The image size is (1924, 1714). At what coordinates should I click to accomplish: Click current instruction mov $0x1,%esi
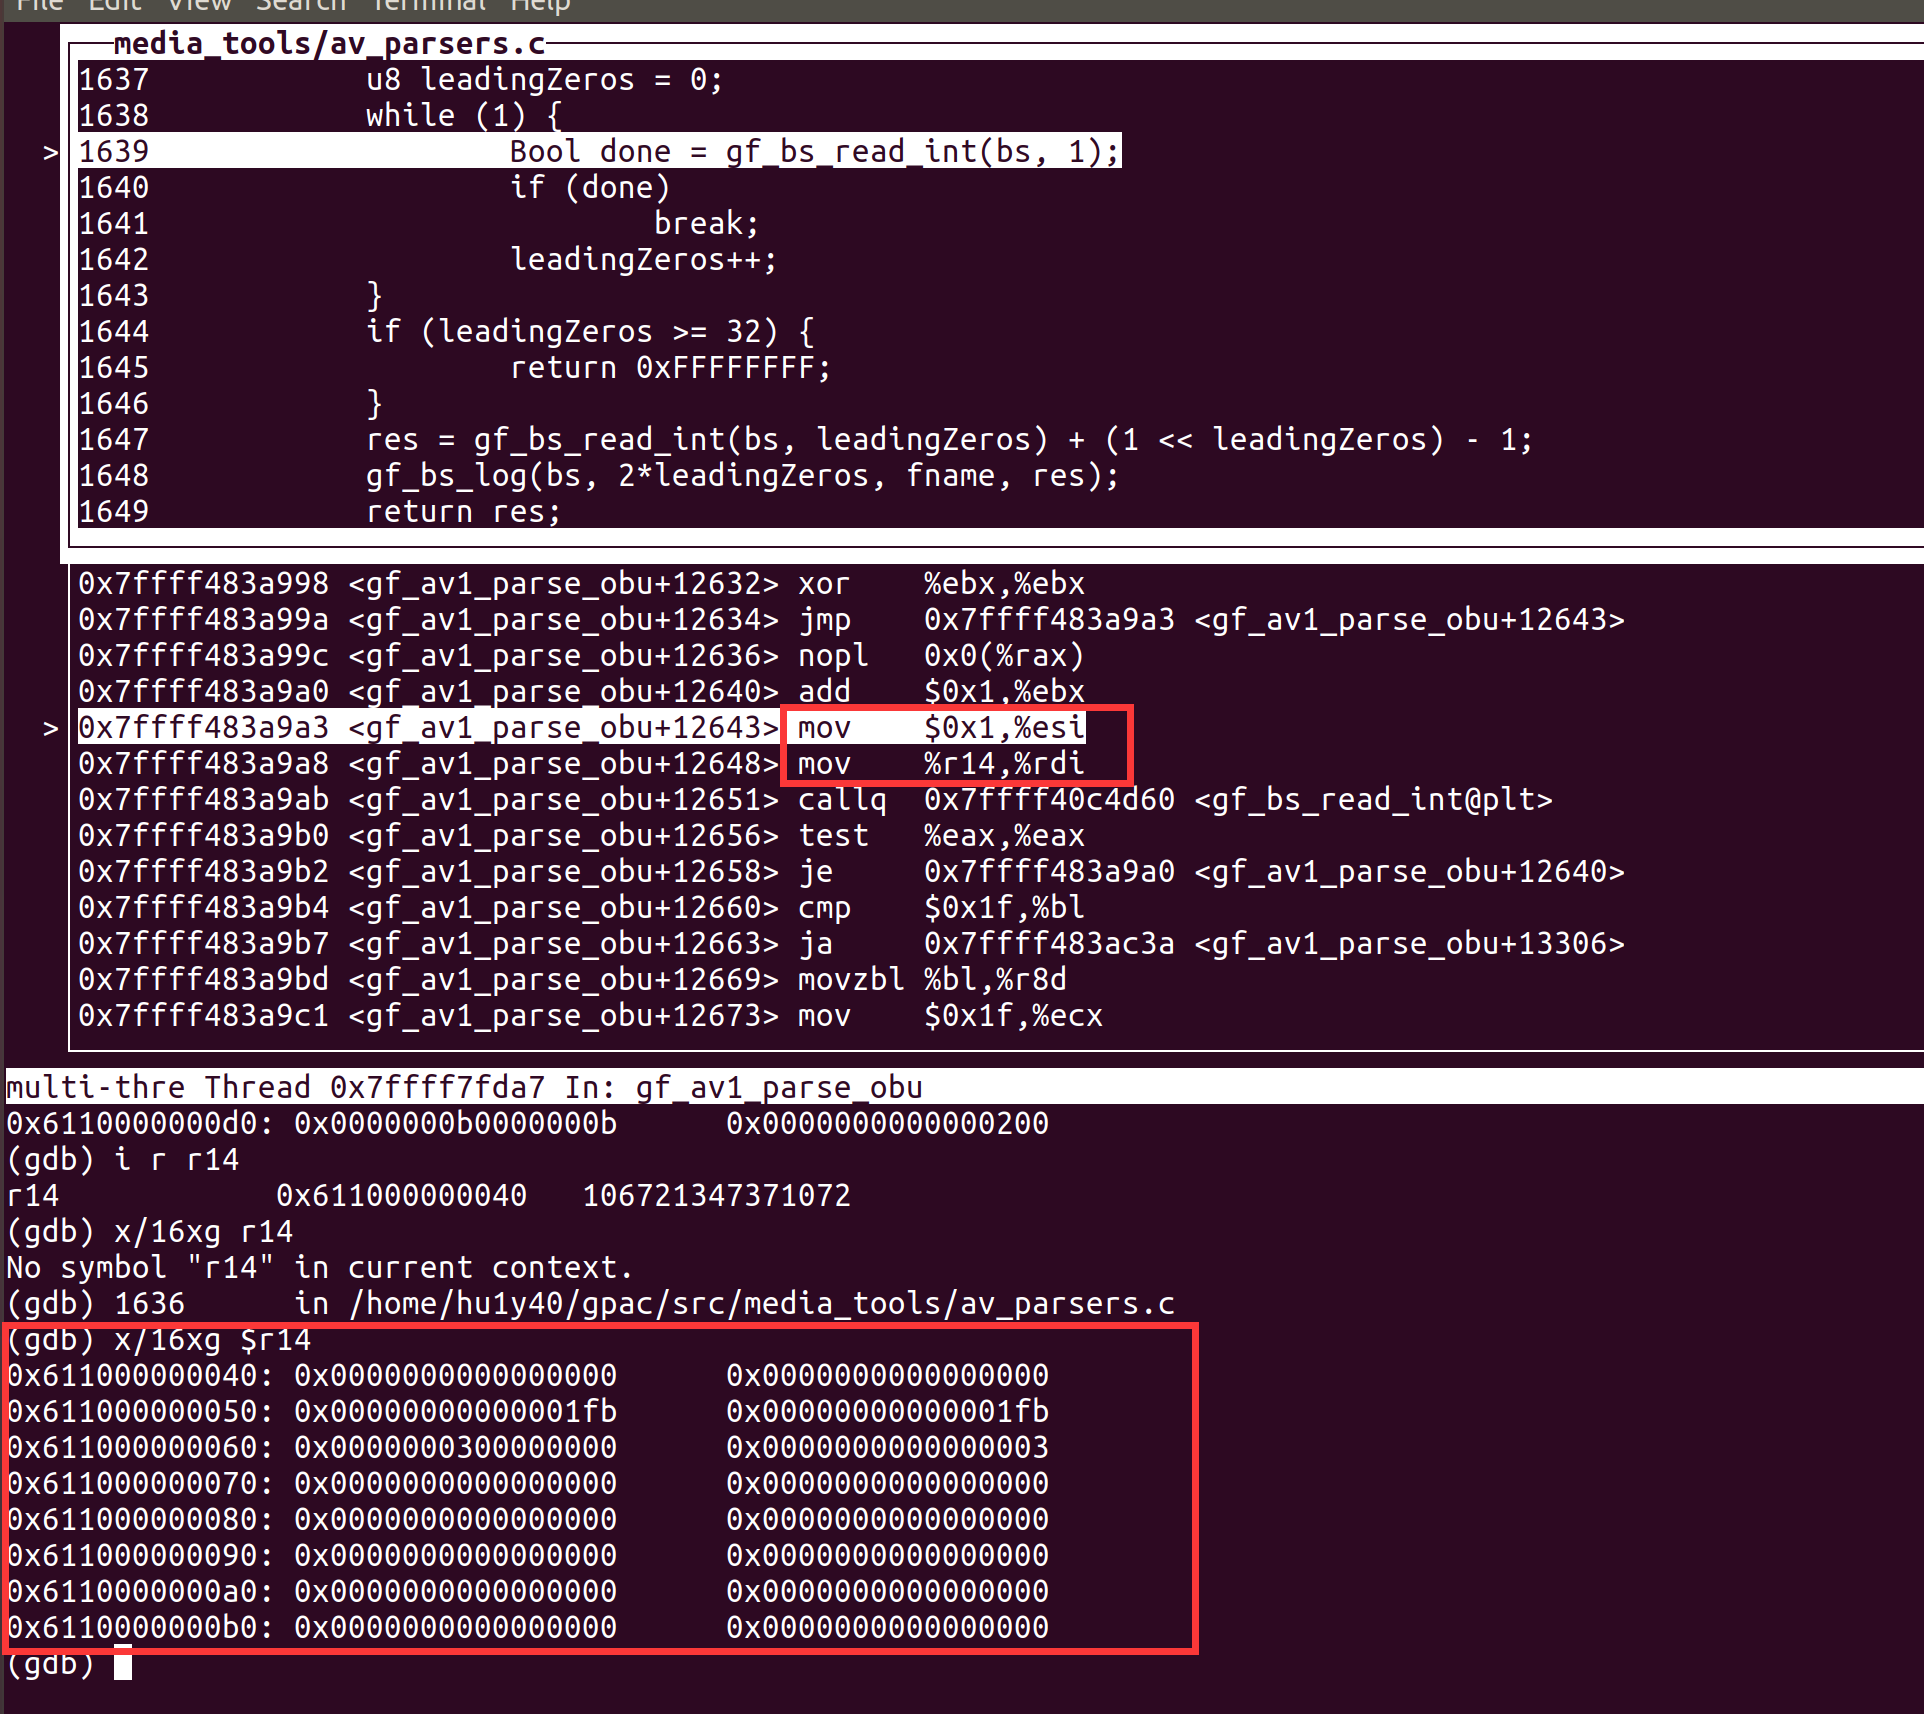pos(581,727)
